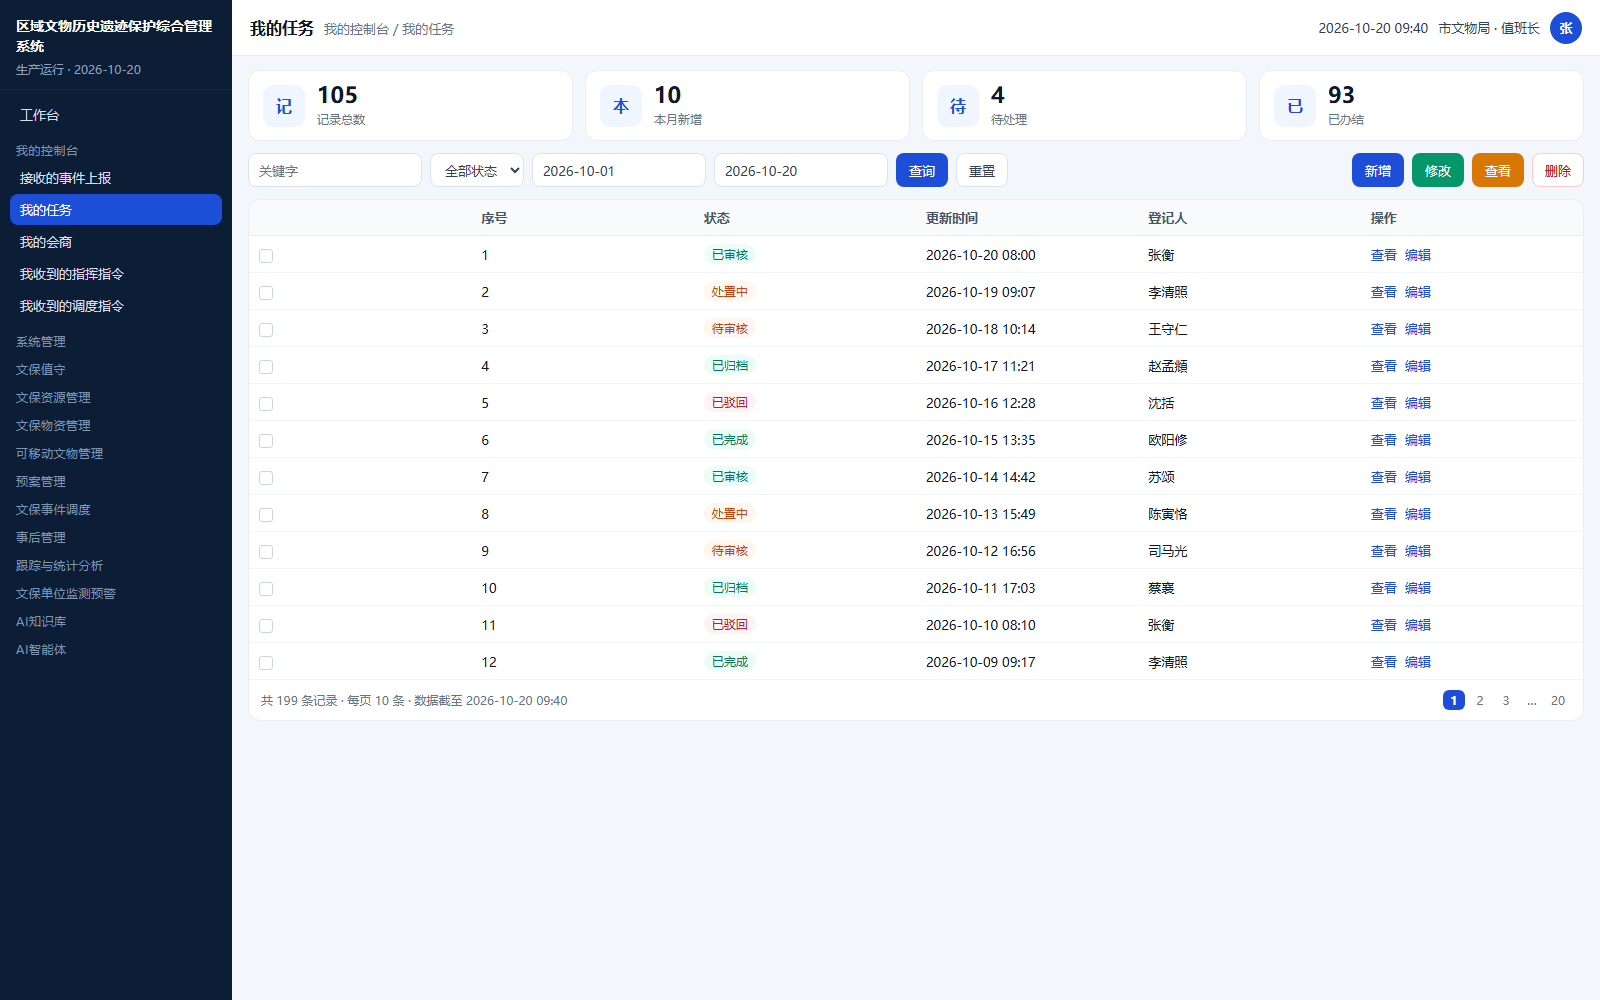
Task: Go to 接收的事件上报 menu item
Action: click(x=116, y=178)
